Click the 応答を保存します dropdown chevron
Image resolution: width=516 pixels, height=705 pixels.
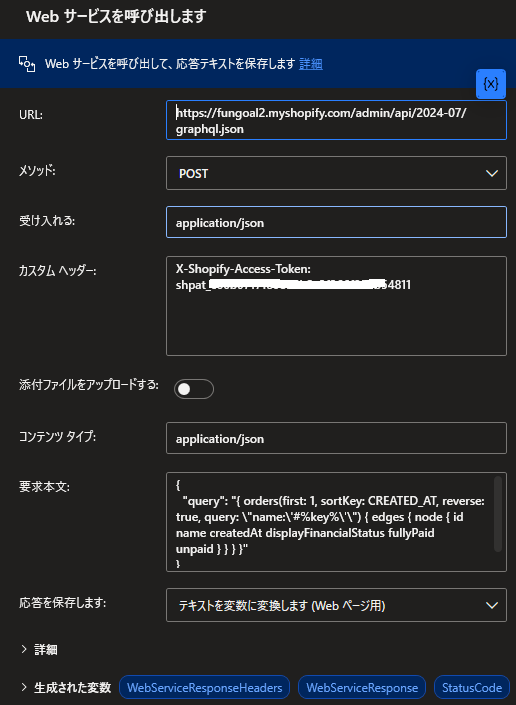click(x=492, y=605)
